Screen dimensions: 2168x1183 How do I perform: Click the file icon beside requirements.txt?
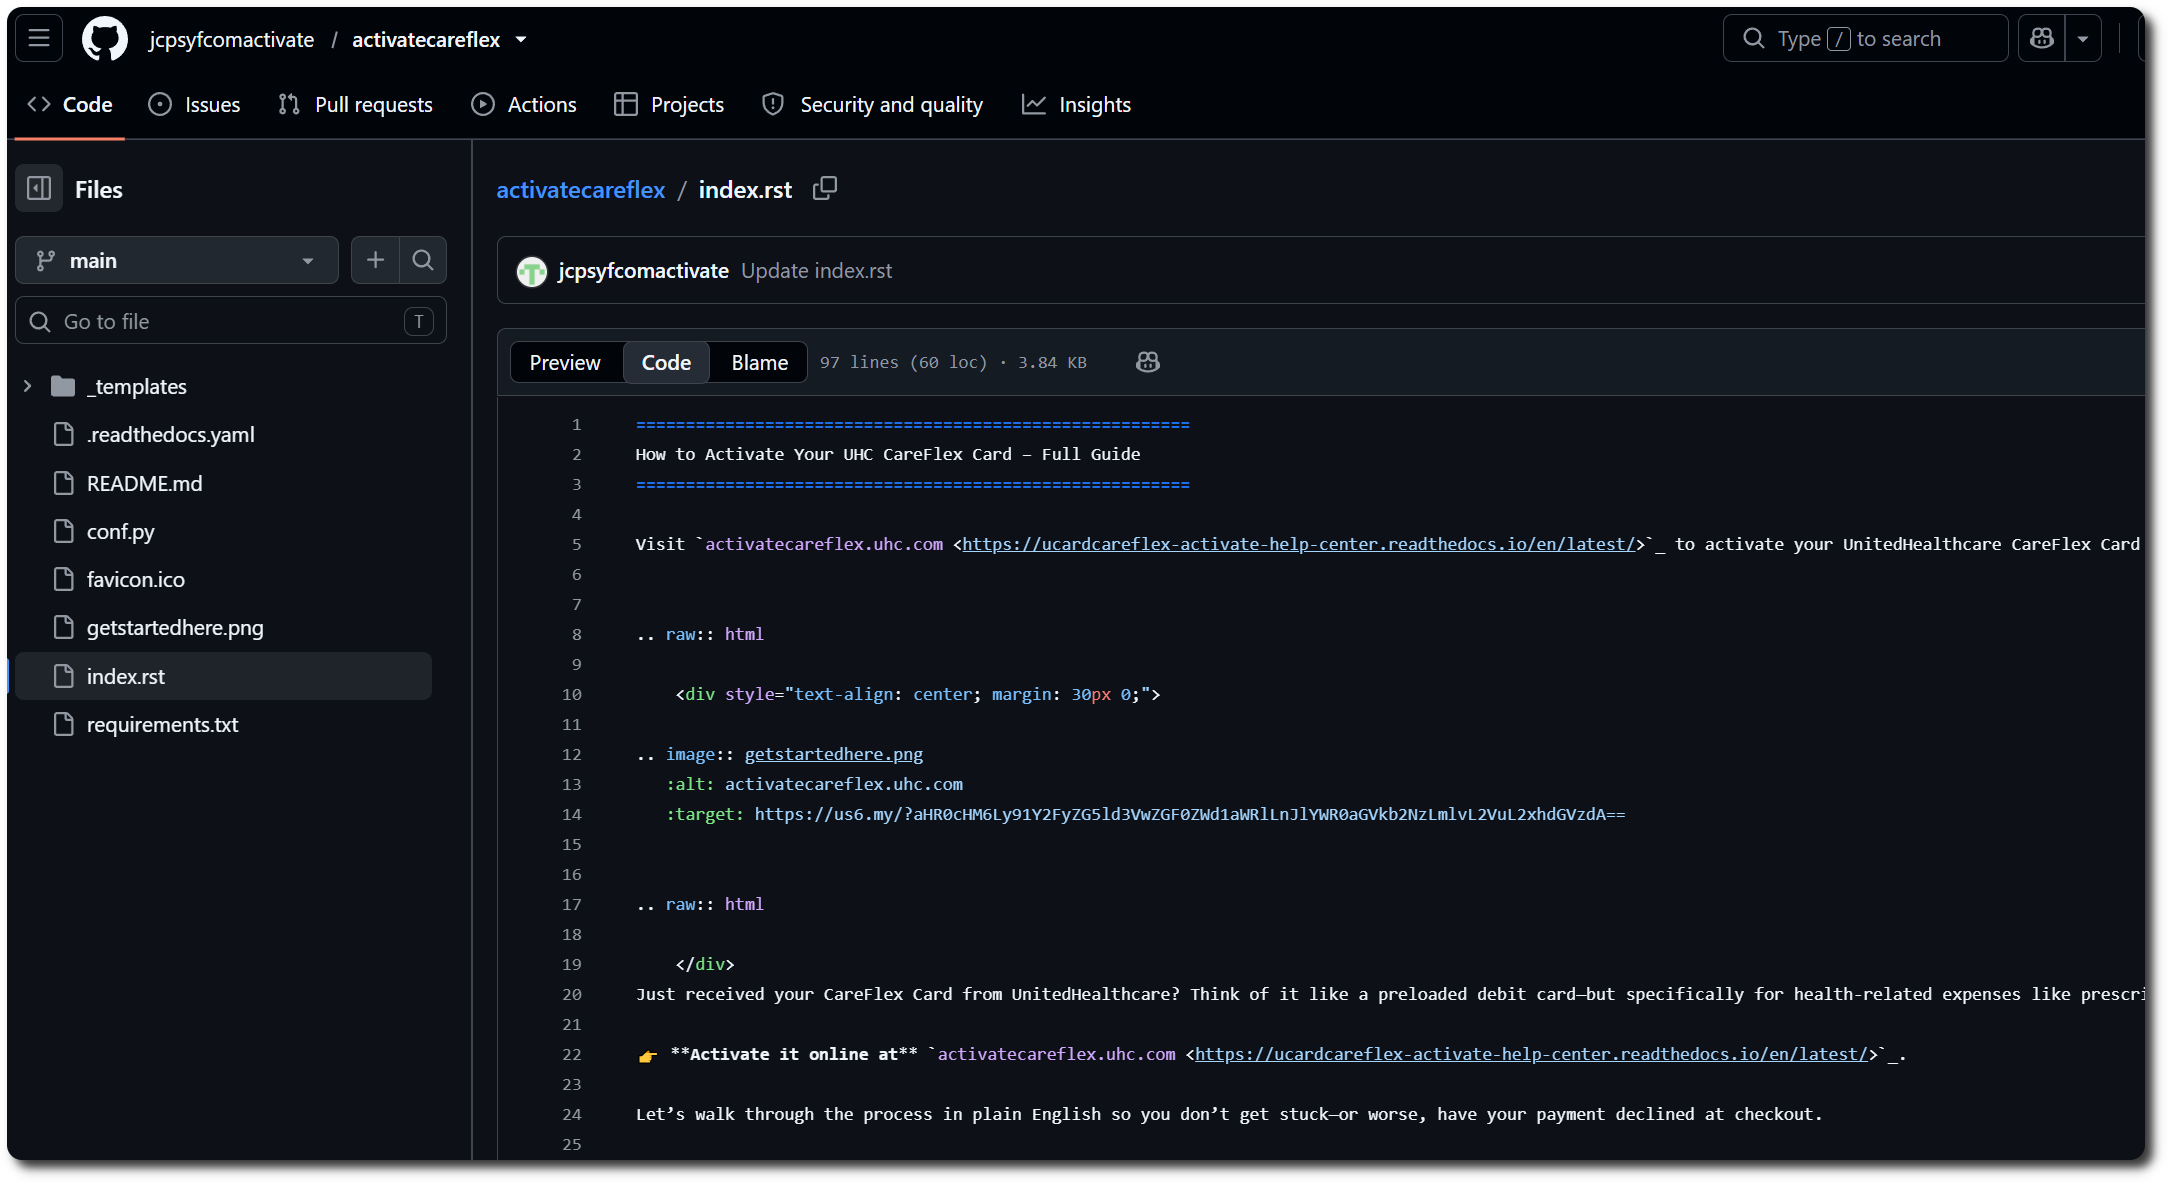[64, 724]
